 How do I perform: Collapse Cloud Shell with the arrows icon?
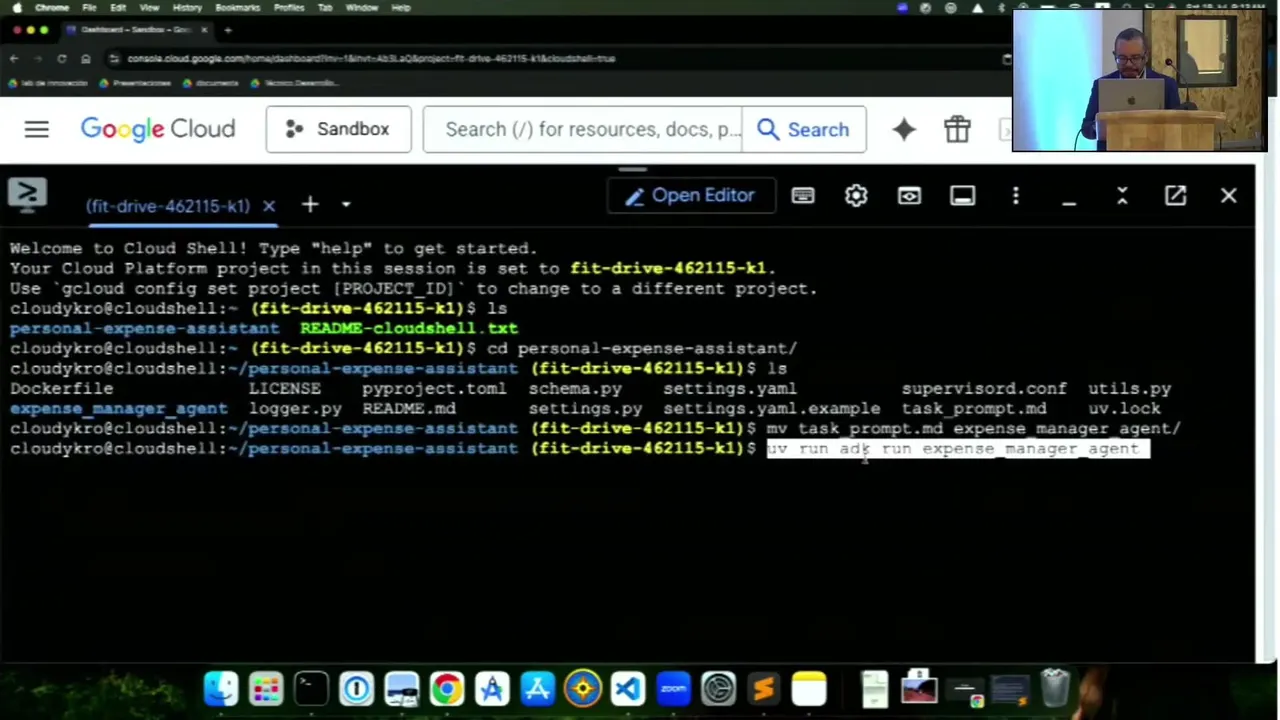1122,196
